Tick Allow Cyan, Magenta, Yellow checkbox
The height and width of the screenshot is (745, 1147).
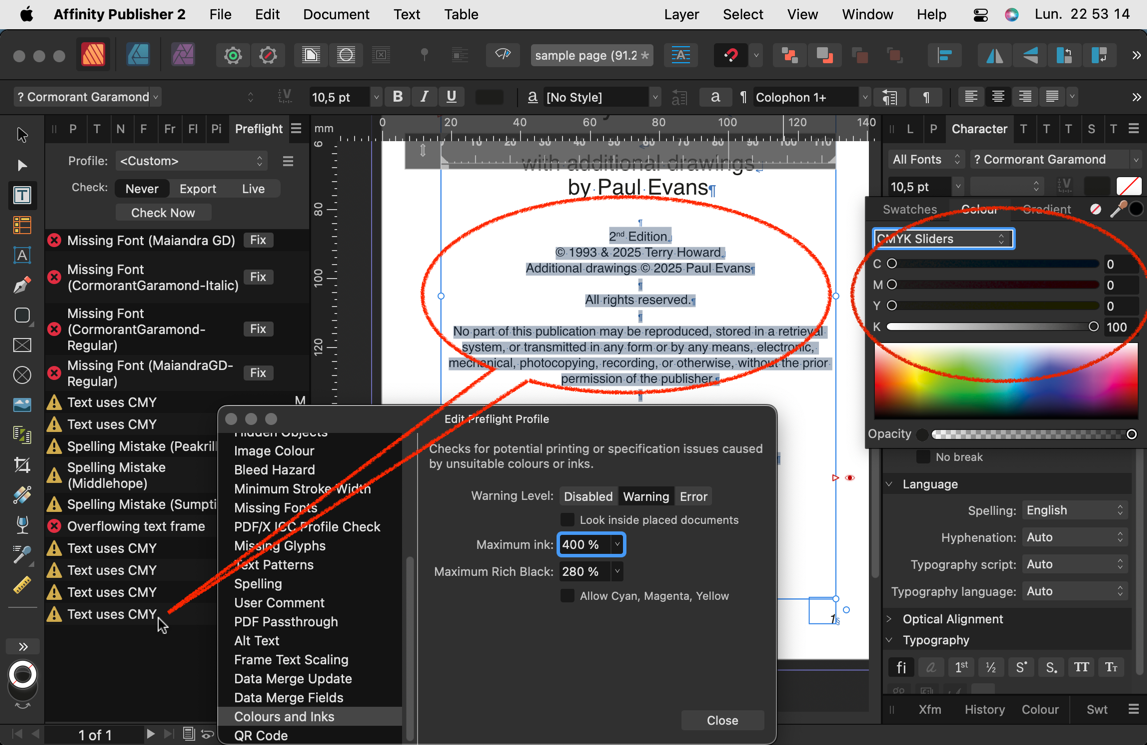(x=567, y=596)
